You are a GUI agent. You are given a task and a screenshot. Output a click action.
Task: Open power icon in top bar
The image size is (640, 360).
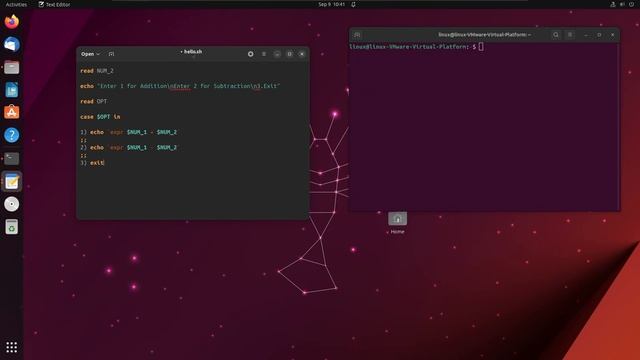tap(631, 4)
